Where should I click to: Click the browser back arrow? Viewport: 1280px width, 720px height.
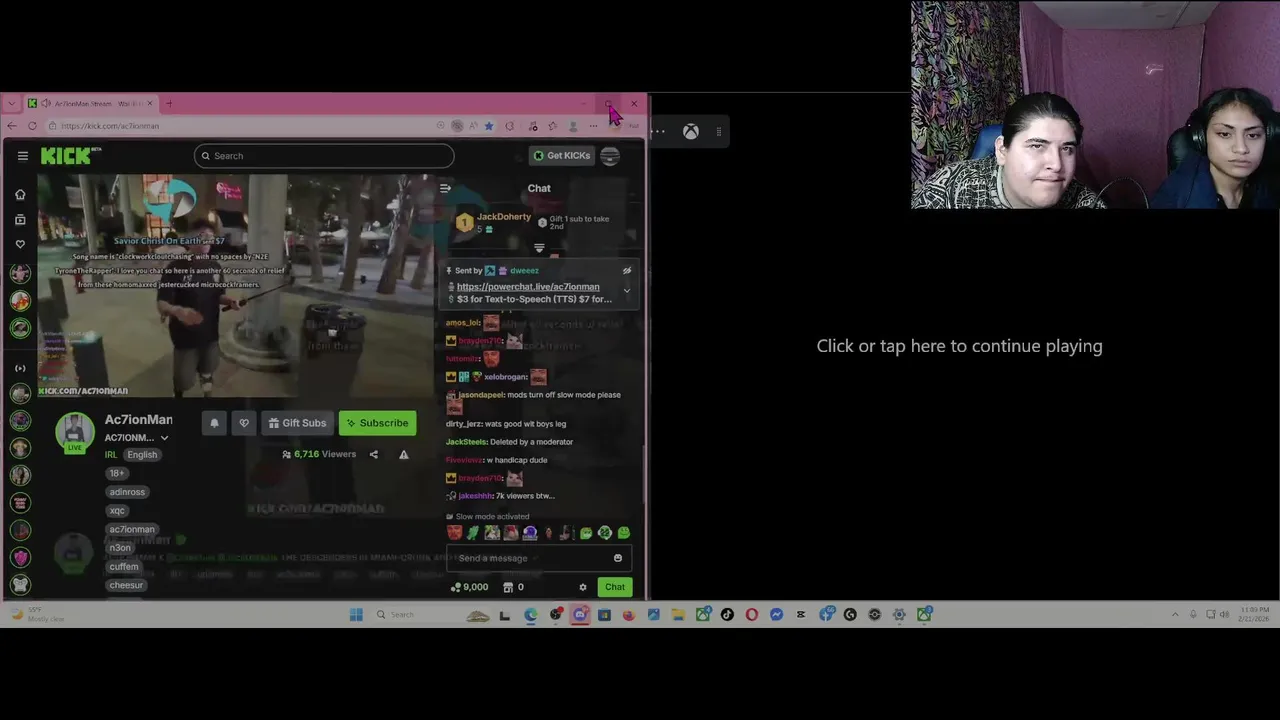12,126
